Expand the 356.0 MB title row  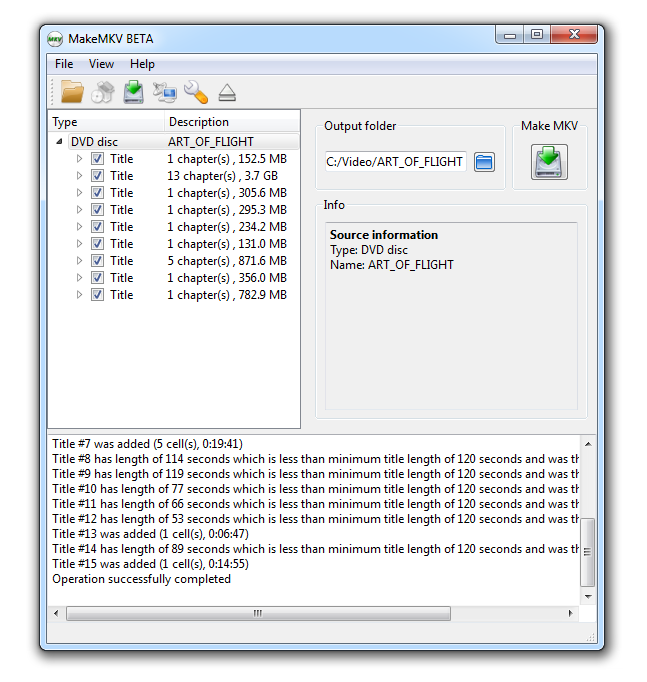(x=79, y=277)
